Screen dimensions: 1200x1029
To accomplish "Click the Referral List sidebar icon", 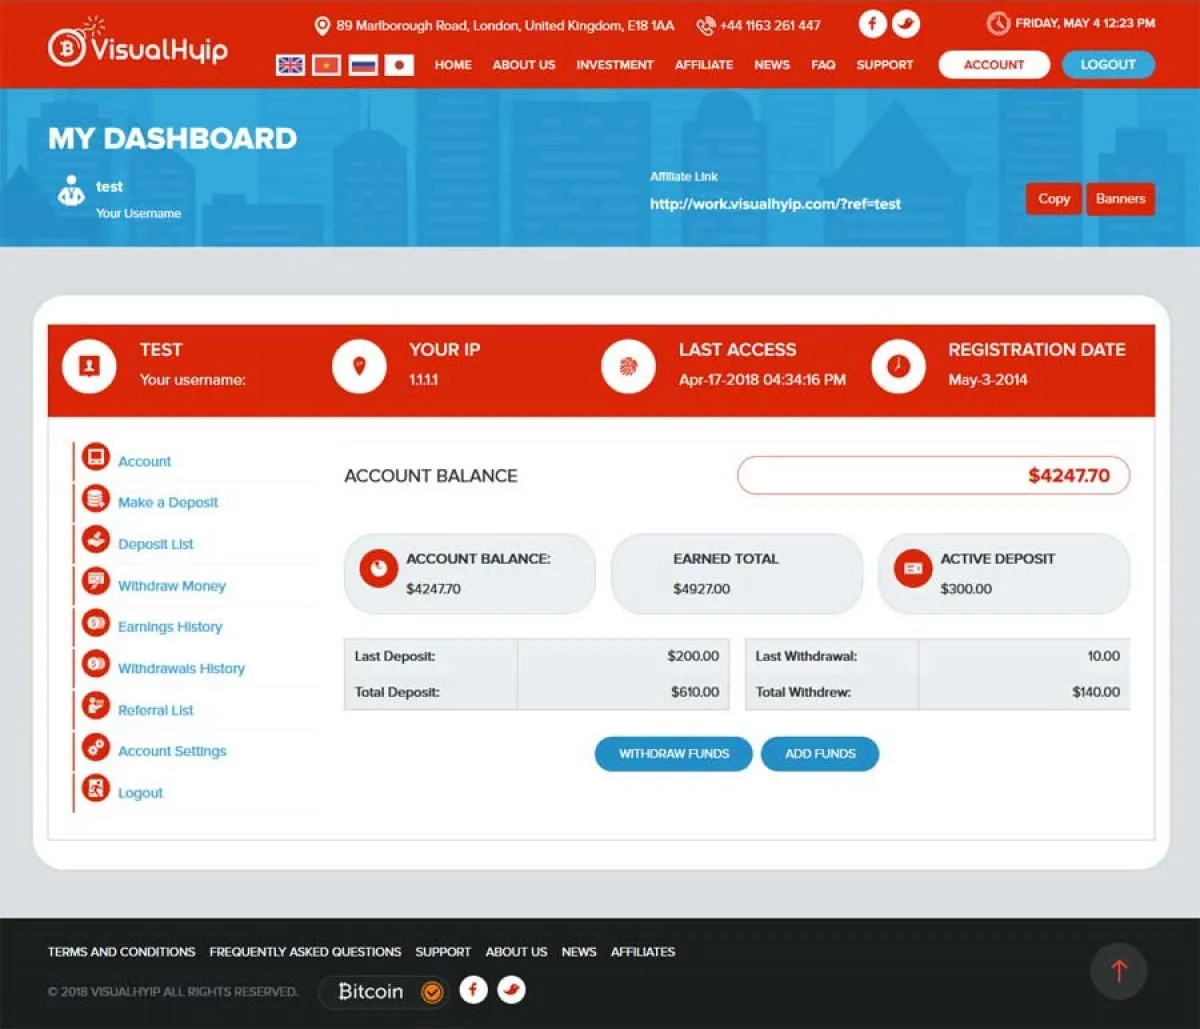I will (x=96, y=707).
